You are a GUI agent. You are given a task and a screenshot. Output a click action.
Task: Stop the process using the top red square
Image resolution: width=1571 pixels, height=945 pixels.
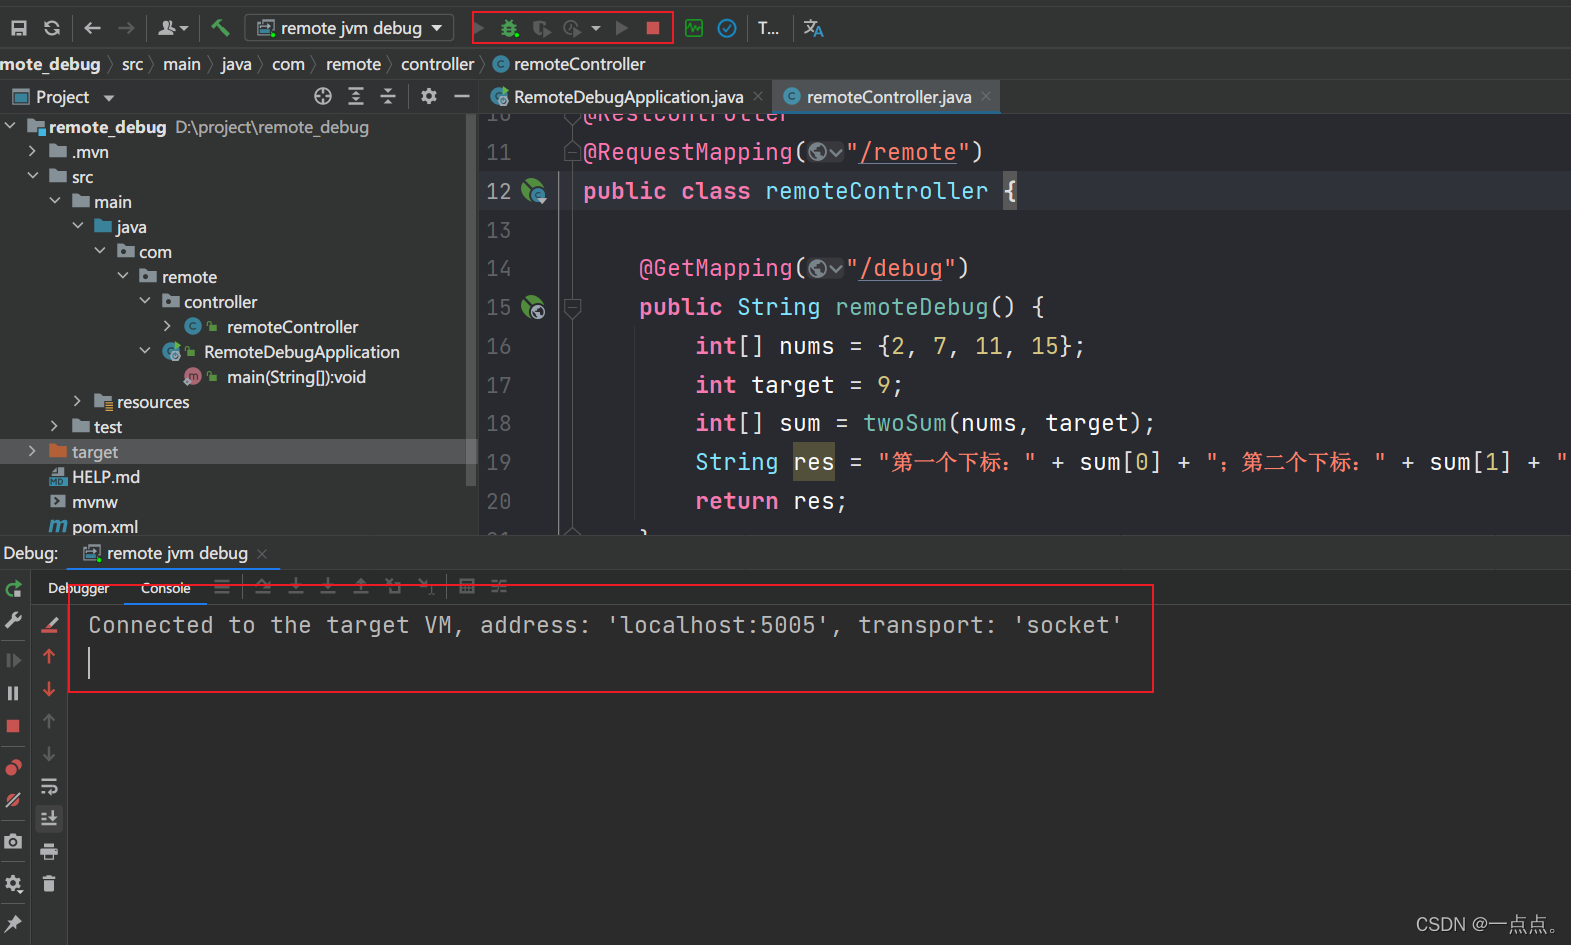653,28
